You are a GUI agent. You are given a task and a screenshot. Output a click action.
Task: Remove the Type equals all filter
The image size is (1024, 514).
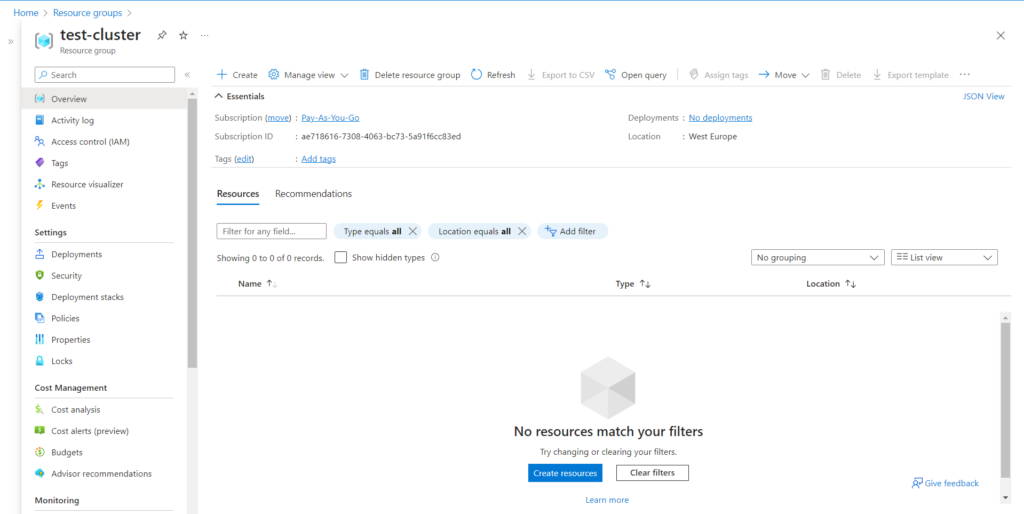[x=412, y=231]
